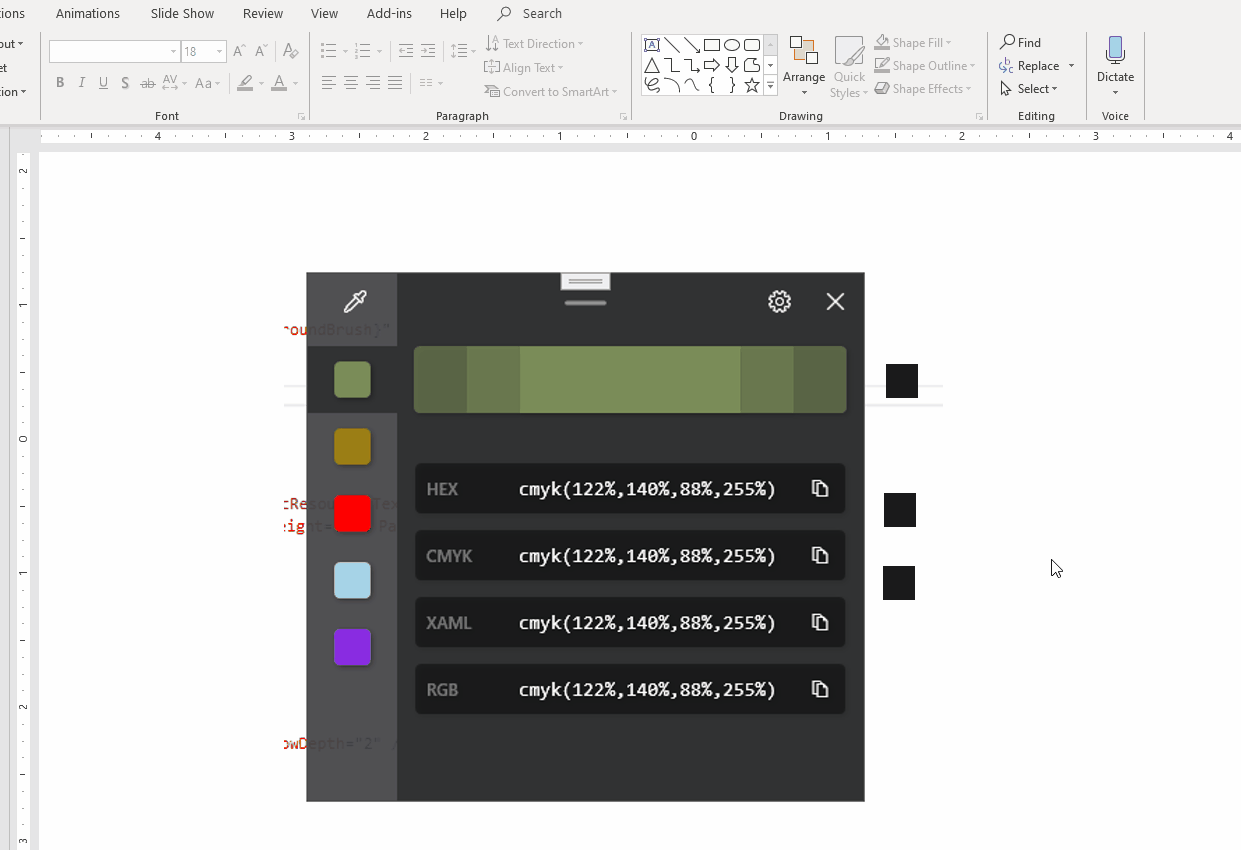Copy the CMYK row color value
1241x850 pixels.
coord(820,556)
